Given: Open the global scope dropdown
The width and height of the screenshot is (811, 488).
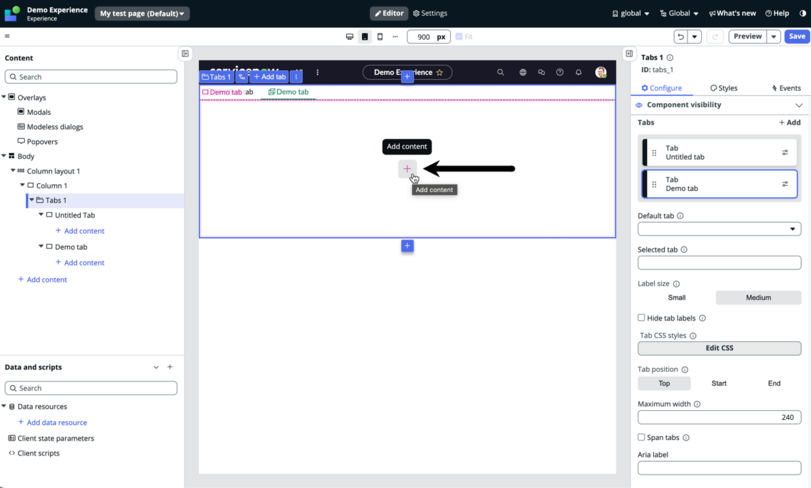Looking at the screenshot, I should 630,13.
